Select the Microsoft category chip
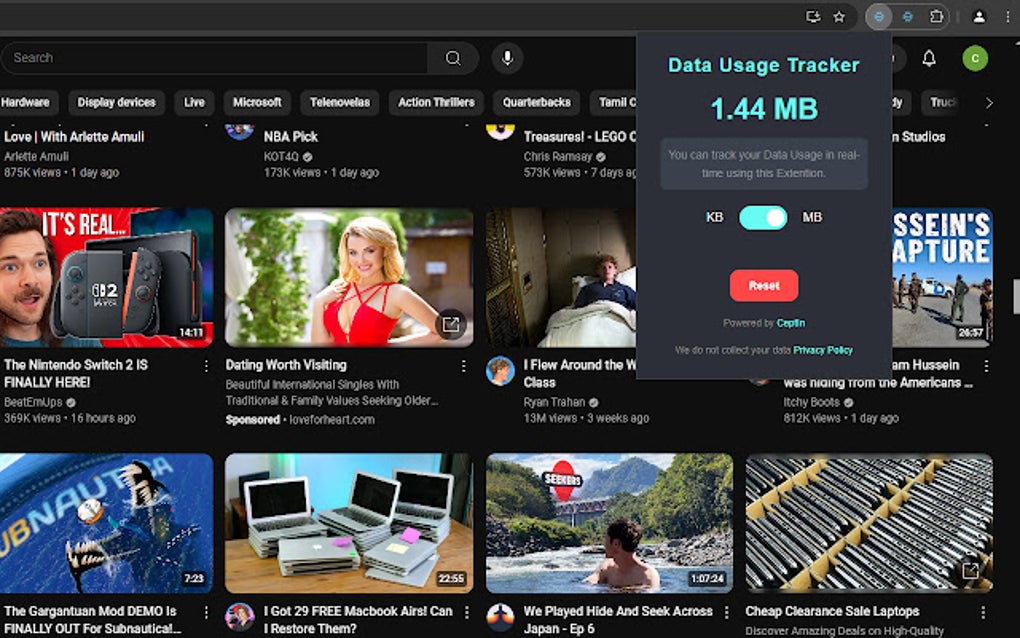Screen dimensions: 1020x638 point(257,102)
